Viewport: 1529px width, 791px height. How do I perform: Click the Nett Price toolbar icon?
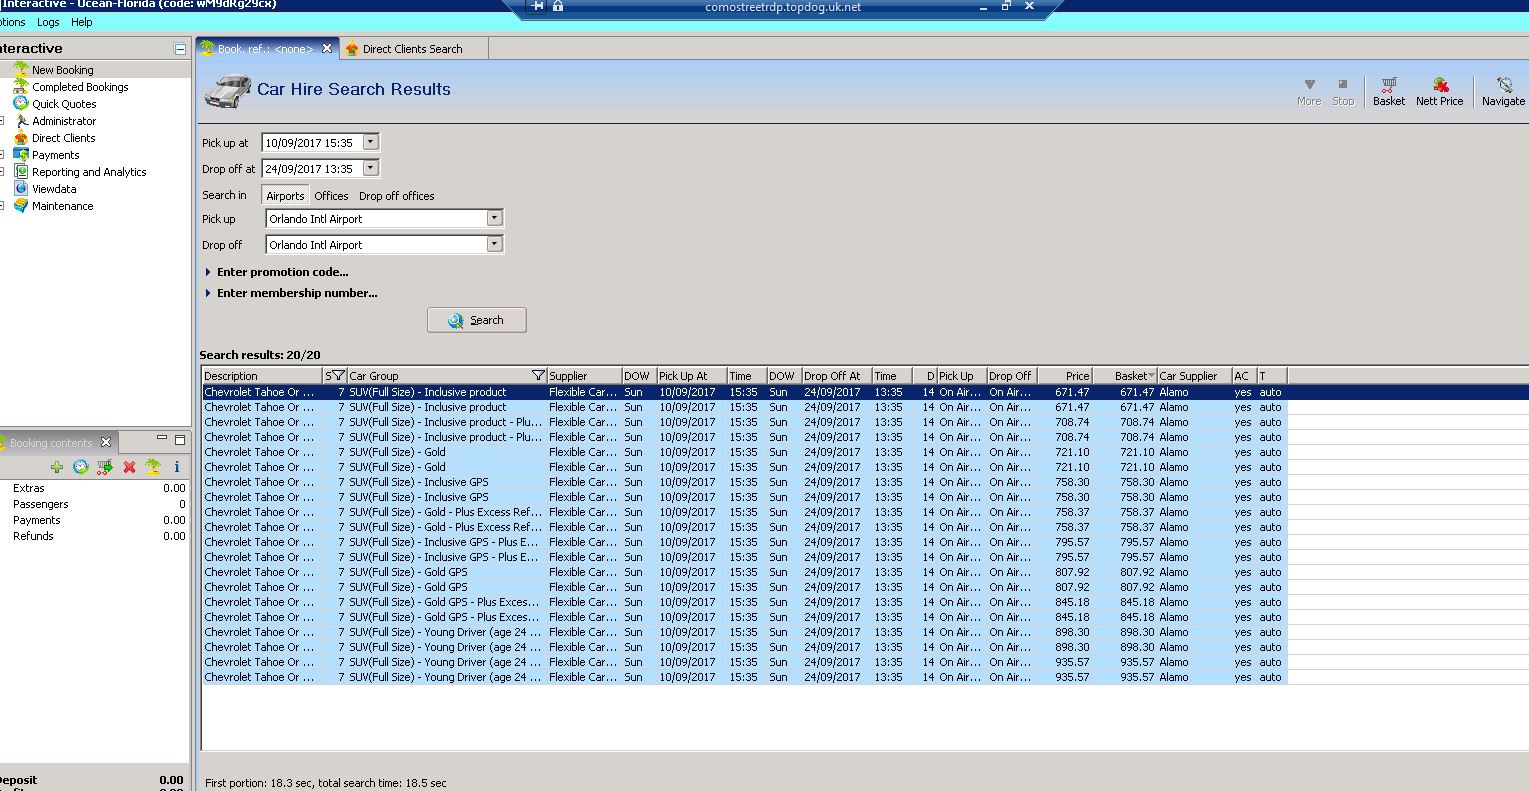pos(1439,91)
